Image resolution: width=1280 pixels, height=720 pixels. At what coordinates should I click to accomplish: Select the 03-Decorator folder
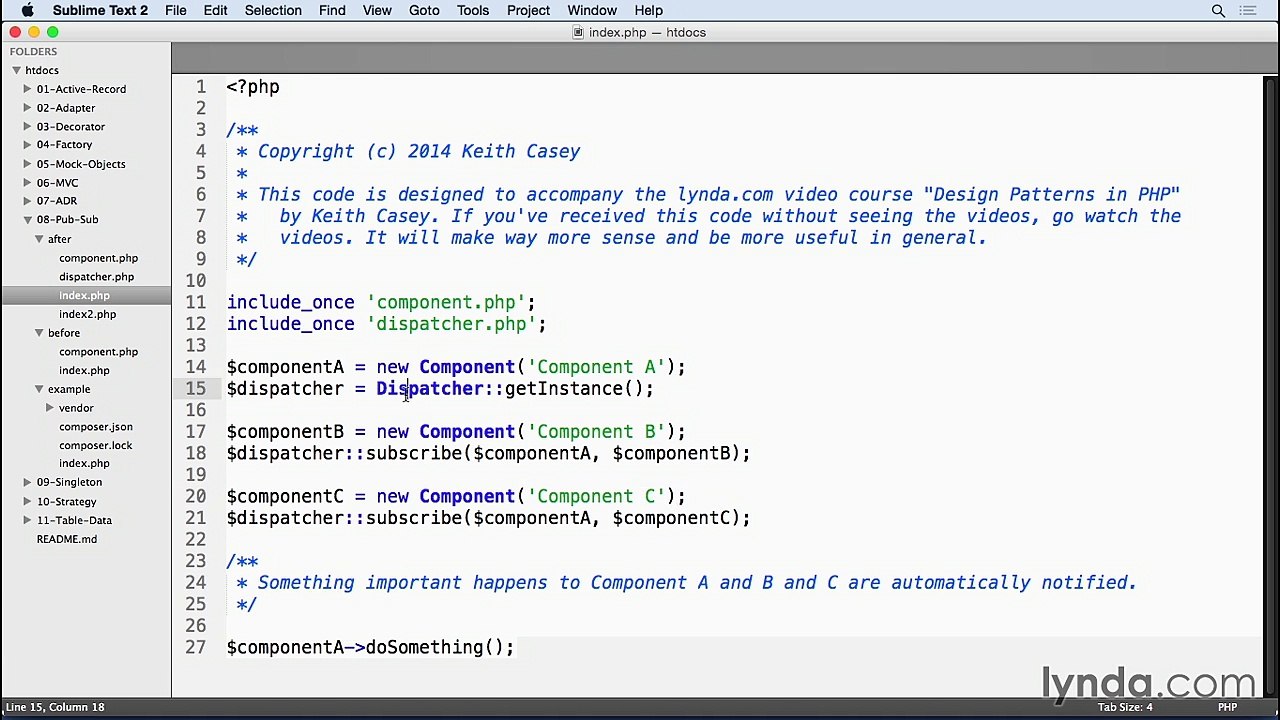point(71,127)
